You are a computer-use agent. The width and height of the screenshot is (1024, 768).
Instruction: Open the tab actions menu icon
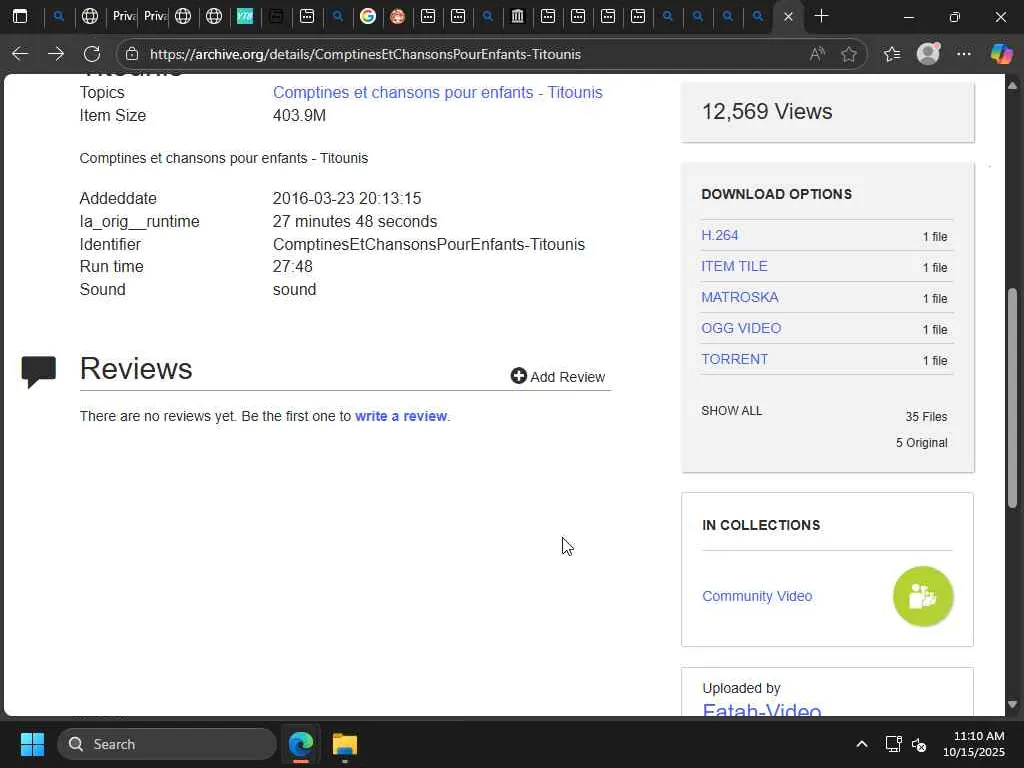20,16
